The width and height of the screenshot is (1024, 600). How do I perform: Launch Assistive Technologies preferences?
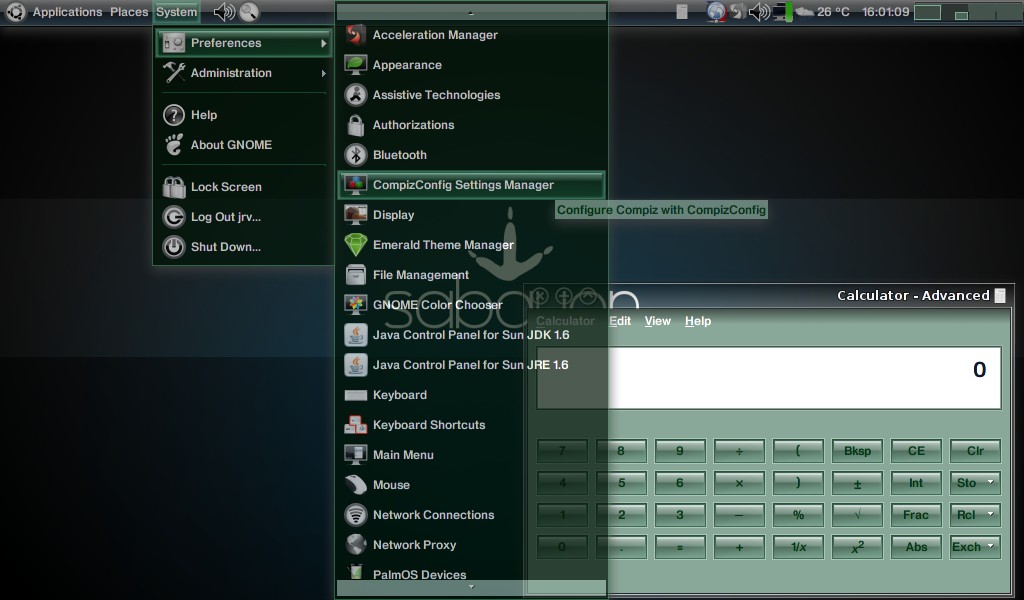click(471, 95)
